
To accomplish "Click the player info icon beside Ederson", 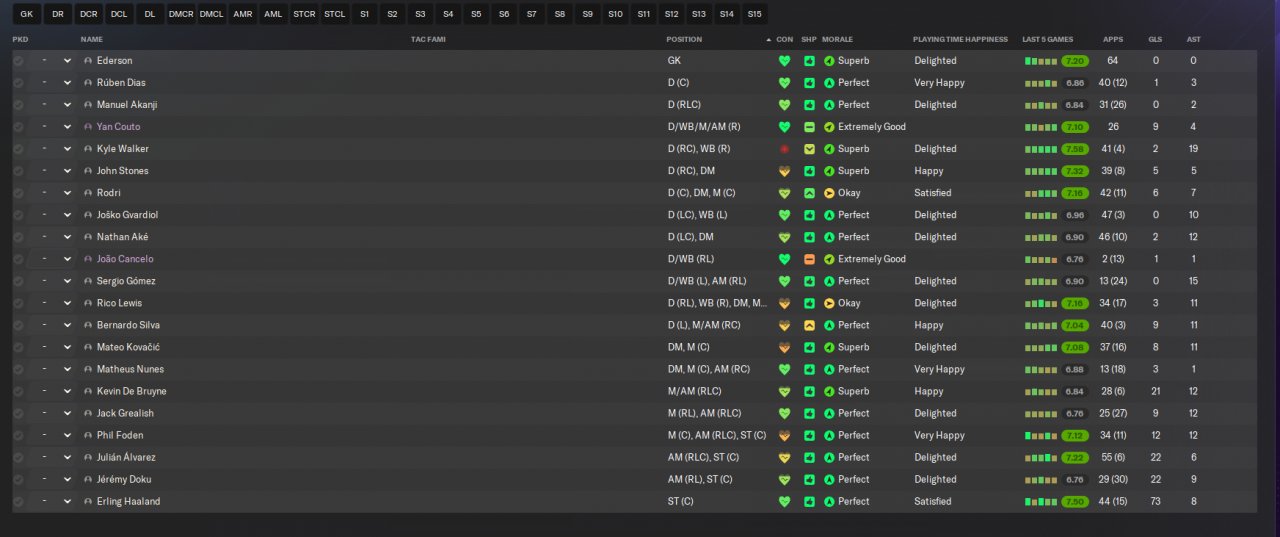I will click(x=88, y=61).
